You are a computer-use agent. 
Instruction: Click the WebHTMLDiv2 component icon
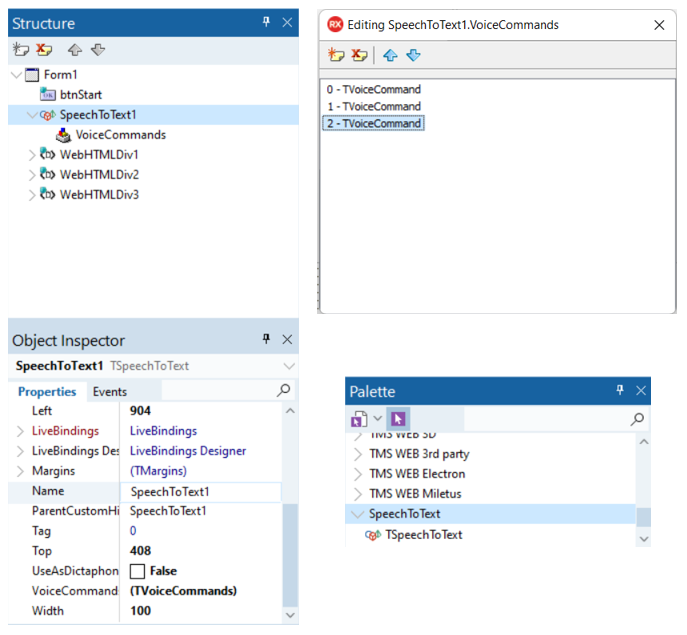[x=48, y=174]
